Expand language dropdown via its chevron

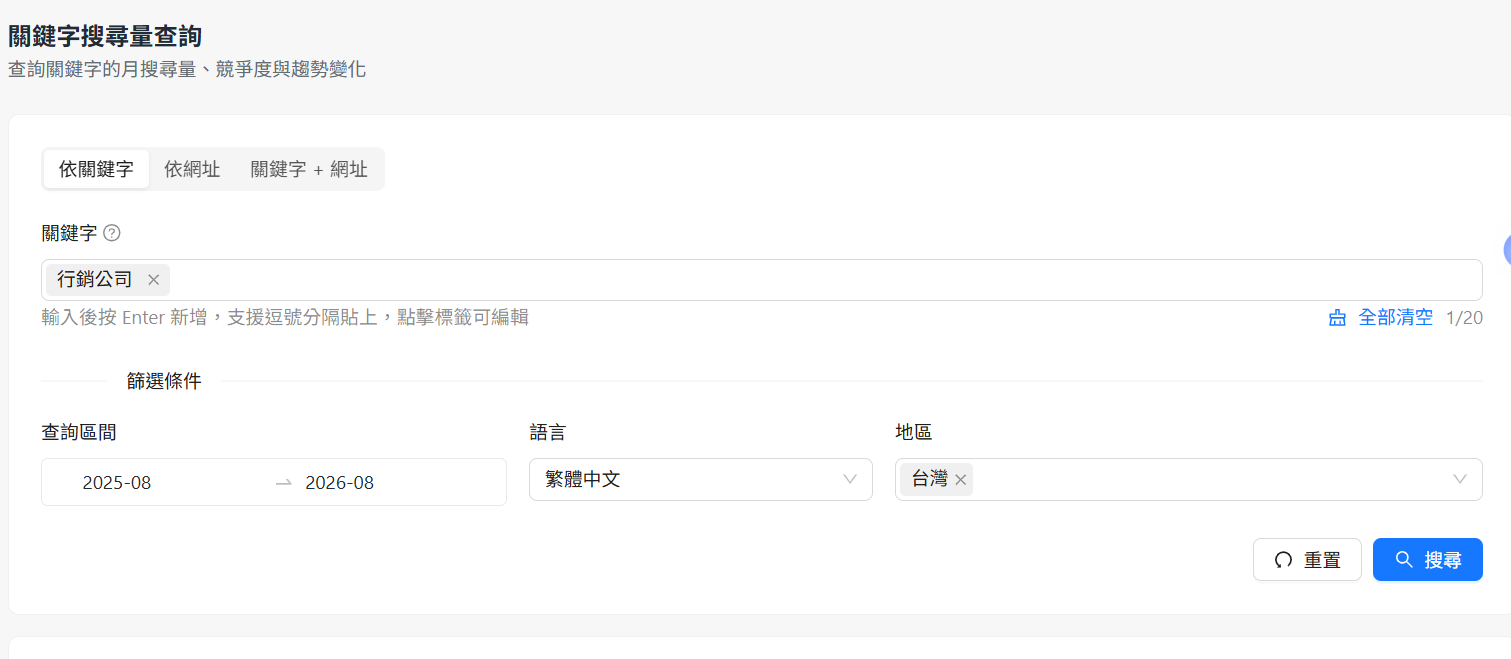coord(850,479)
